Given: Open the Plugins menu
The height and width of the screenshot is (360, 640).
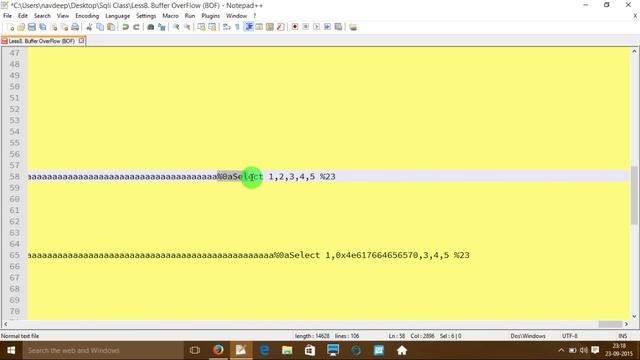Looking at the screenshot, I should tap(211, 16).
